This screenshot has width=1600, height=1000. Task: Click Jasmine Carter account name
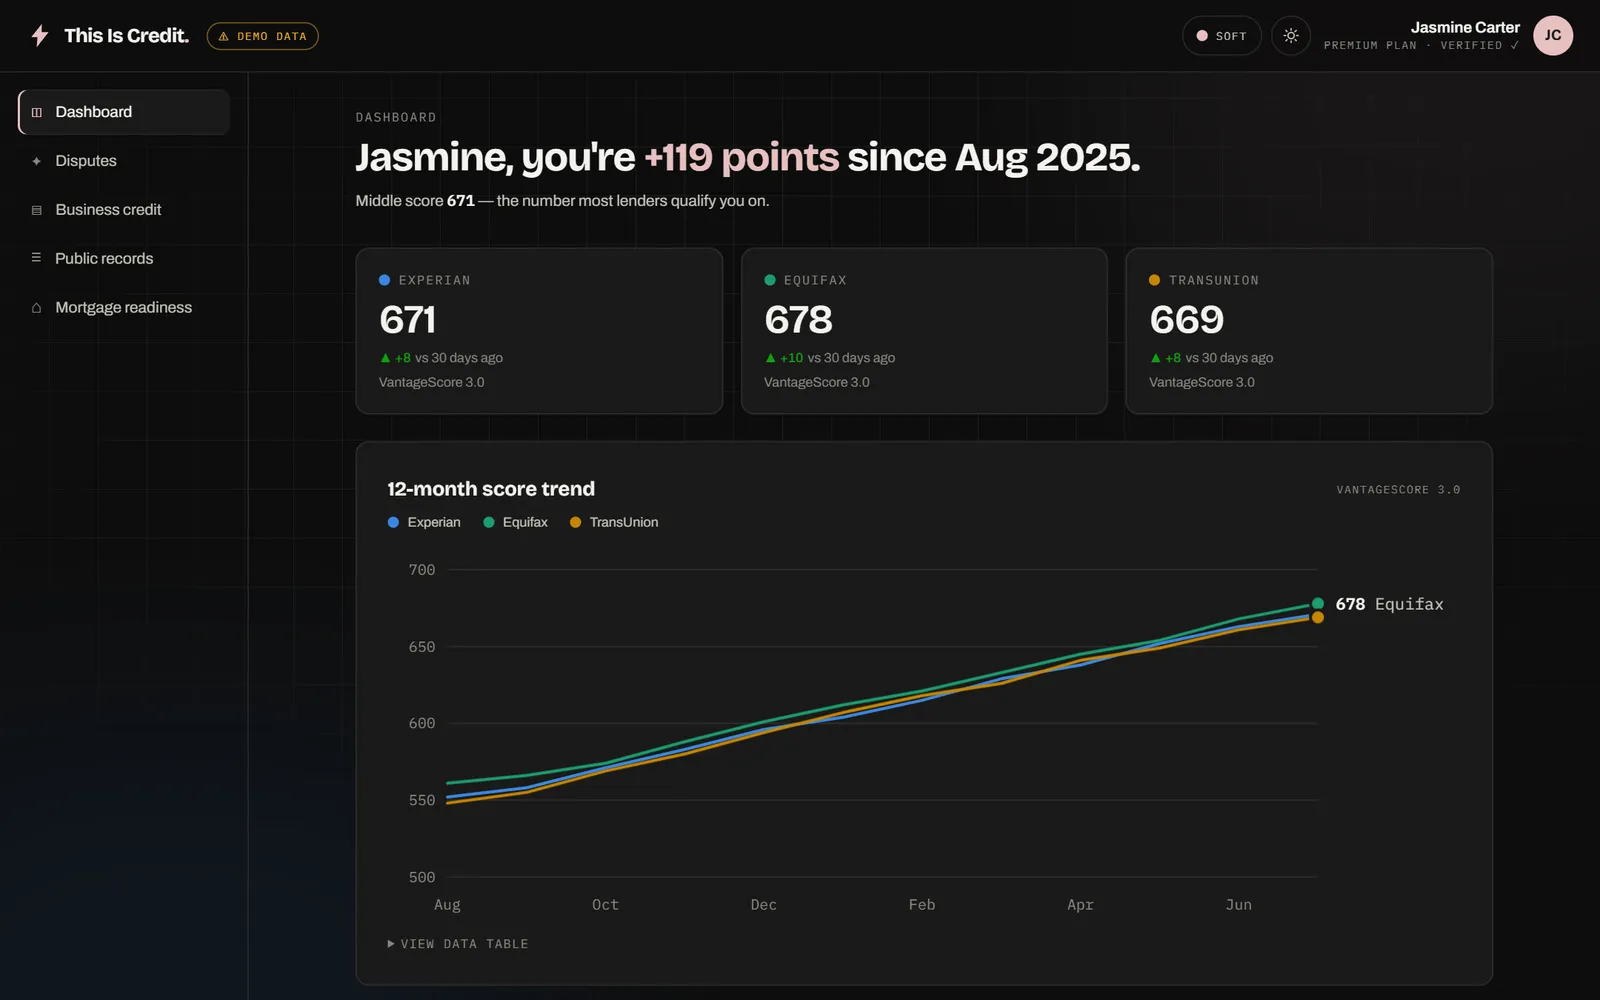coord(1465,28)
